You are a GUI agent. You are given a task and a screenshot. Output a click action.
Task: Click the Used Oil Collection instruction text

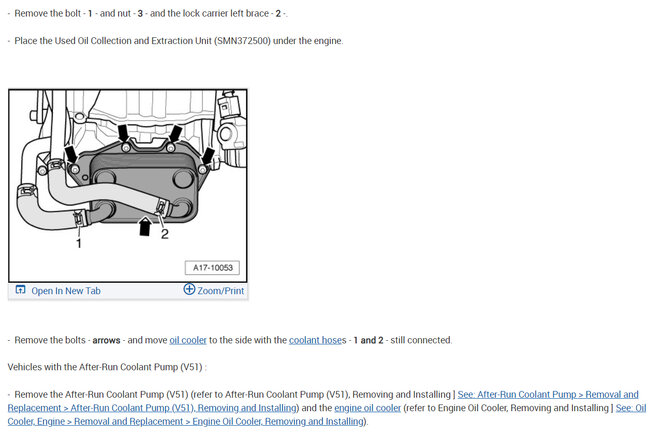coord(179,41)
